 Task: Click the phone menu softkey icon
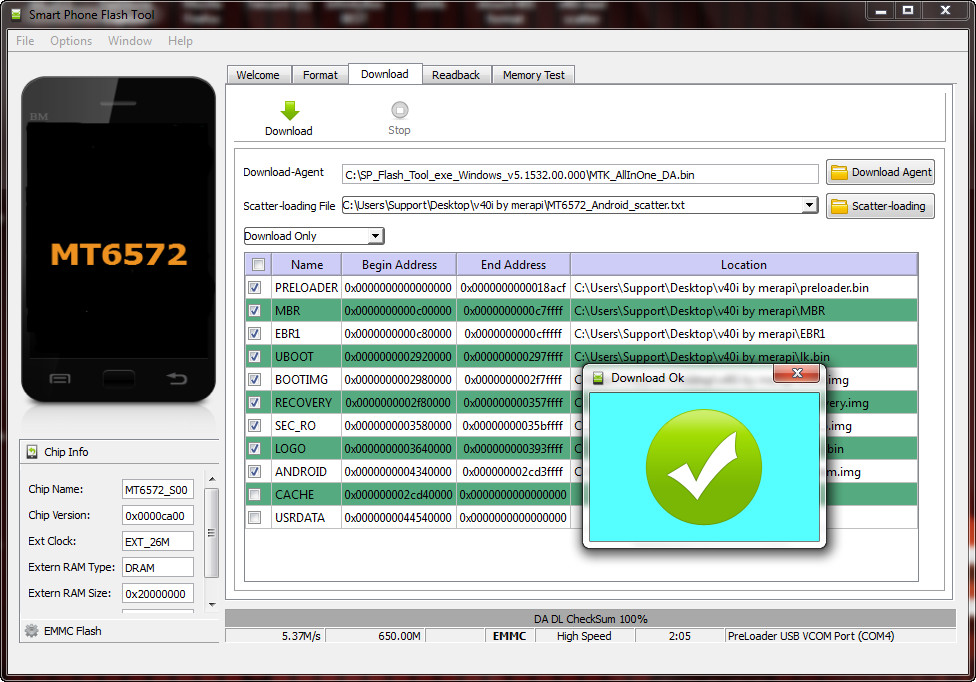pyautogui.click(x=60, y=378)
